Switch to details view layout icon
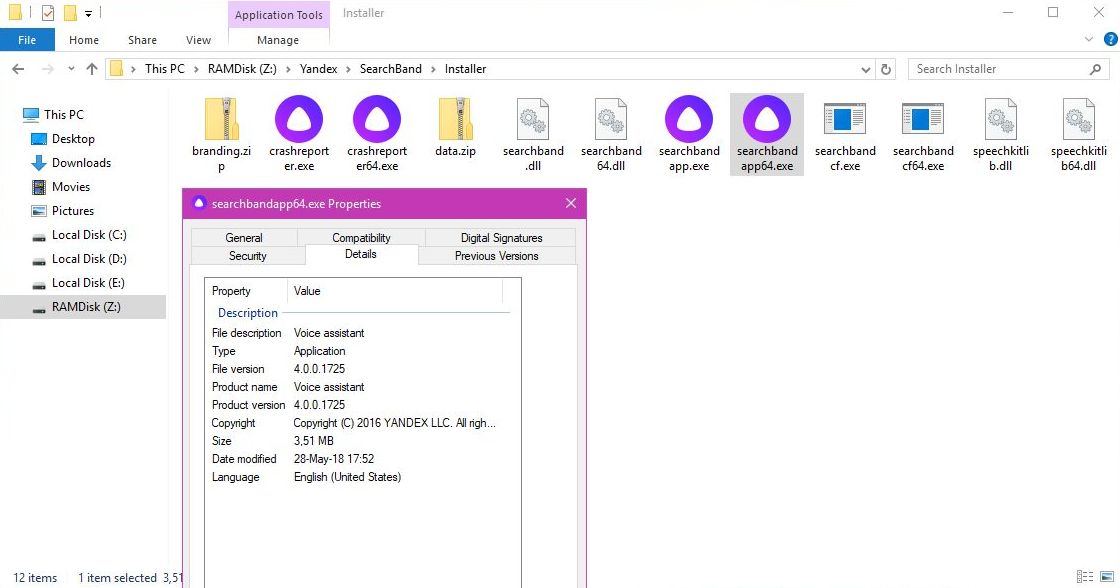 [x=1085, y=577]
